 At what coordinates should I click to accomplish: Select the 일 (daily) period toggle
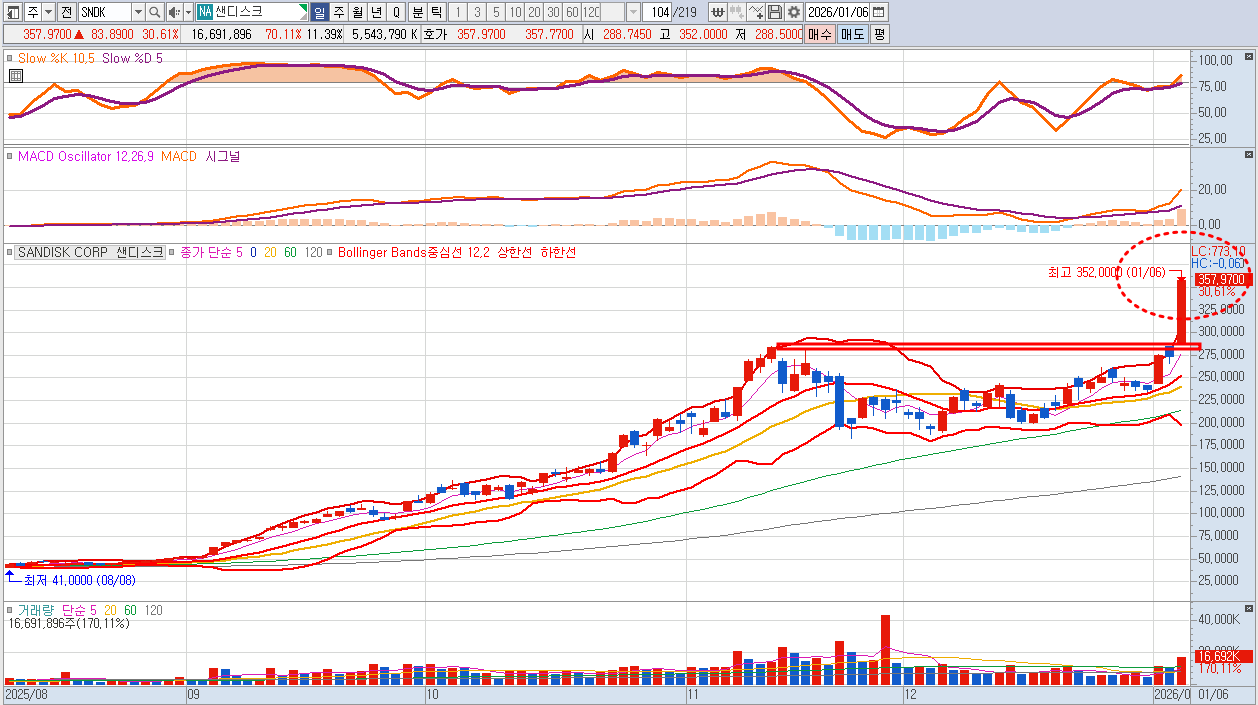click(x=319, y=12)
